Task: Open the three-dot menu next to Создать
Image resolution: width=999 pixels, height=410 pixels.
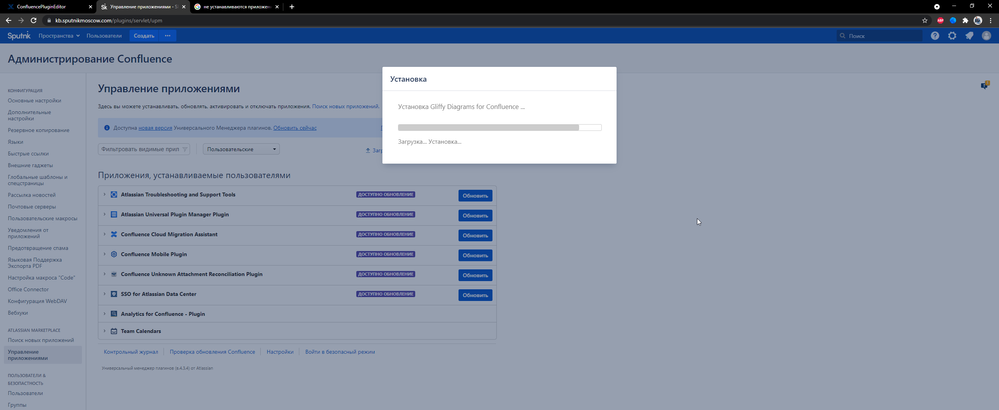Action: [168, 36]
